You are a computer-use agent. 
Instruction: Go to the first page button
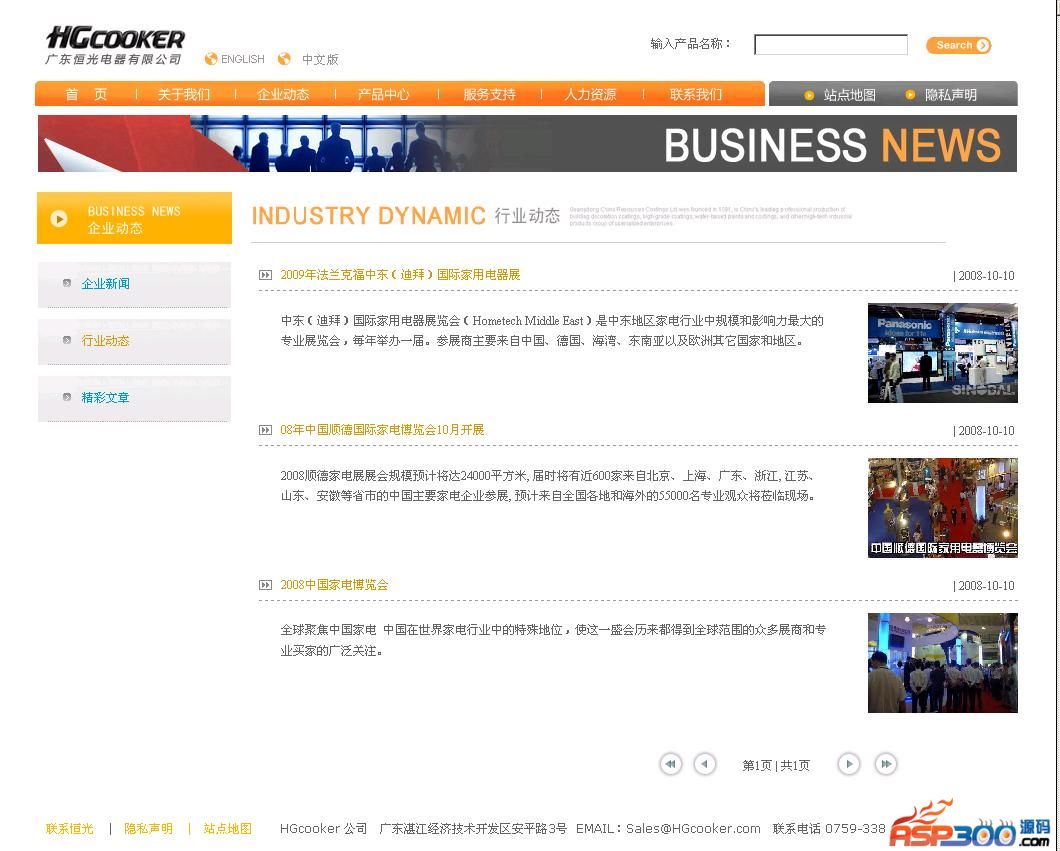(x=670, y=764)
